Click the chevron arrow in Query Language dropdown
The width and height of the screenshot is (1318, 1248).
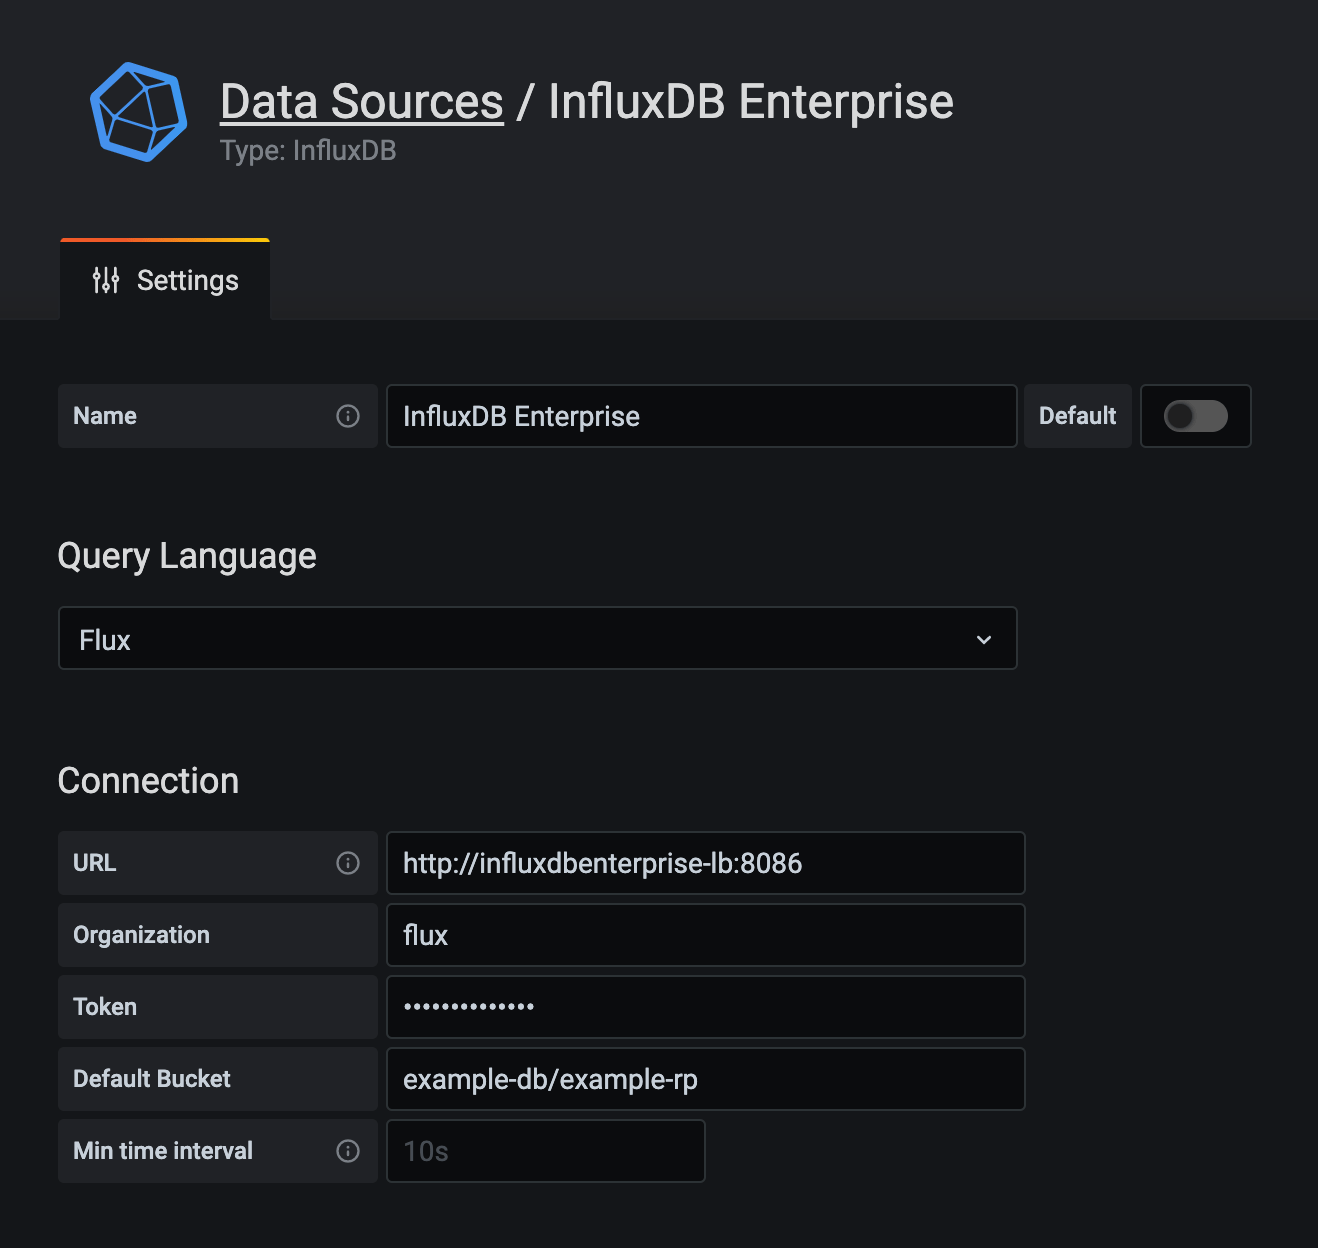click(x=984, y=640)
